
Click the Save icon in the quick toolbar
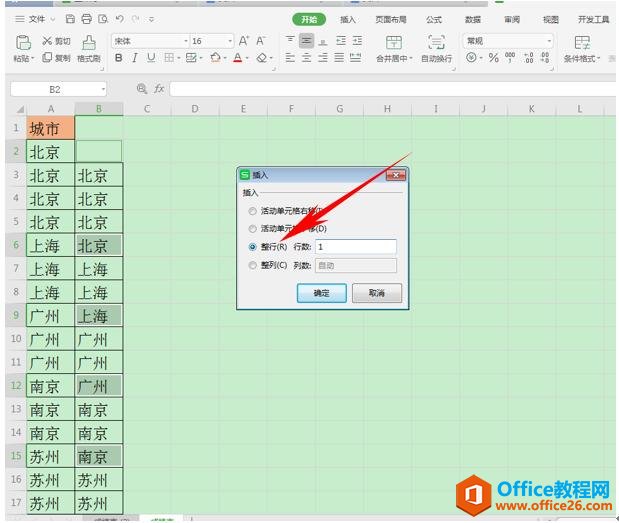pyautogui.click(x=70, y=19)
